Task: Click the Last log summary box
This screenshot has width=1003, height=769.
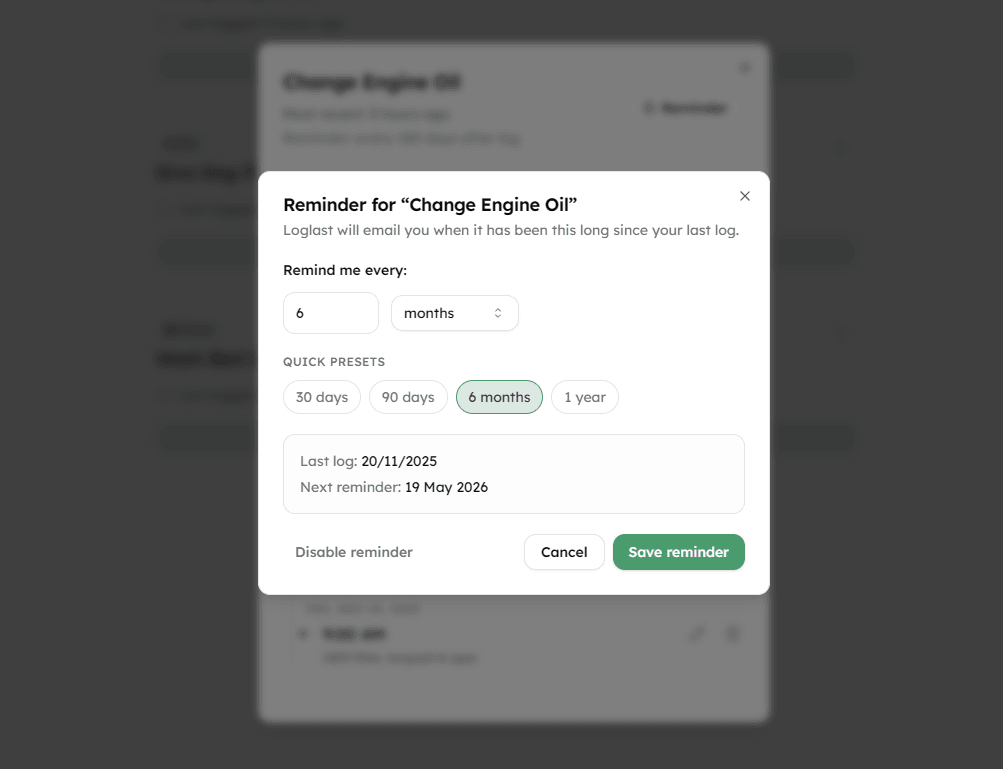Action: pyautogui.click(x=513, y=473)
